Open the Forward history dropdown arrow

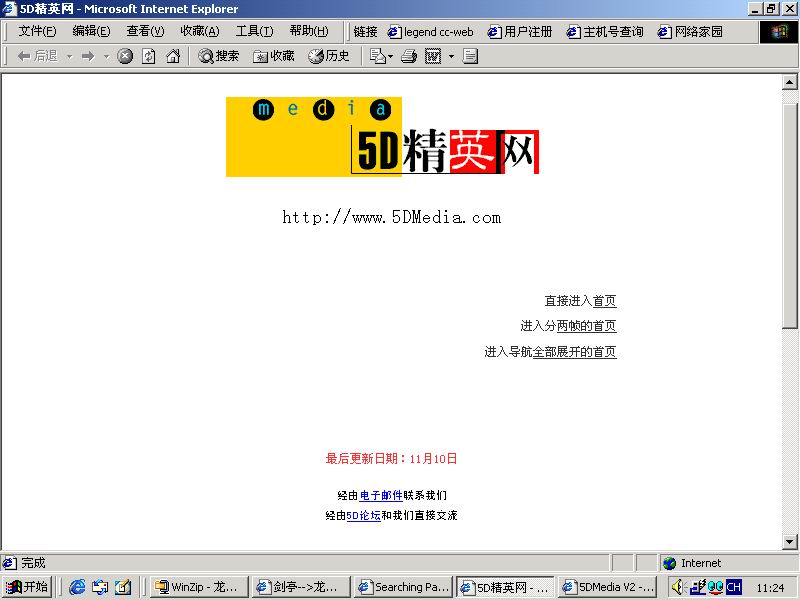pyautogui.click(x=106, y=56)
